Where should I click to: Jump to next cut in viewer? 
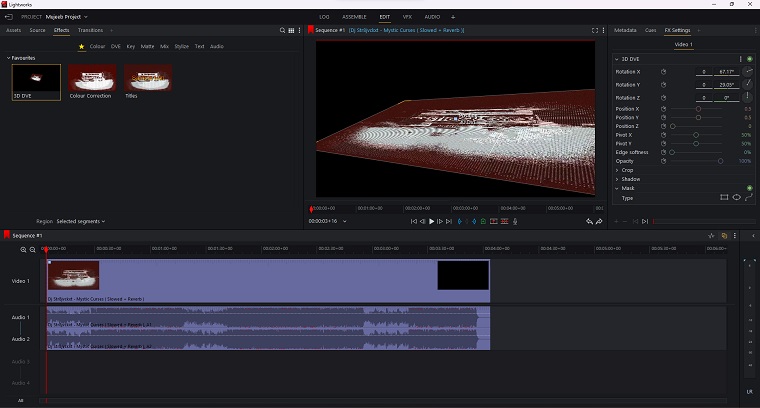pyautogui.click(x=449, y=221)
